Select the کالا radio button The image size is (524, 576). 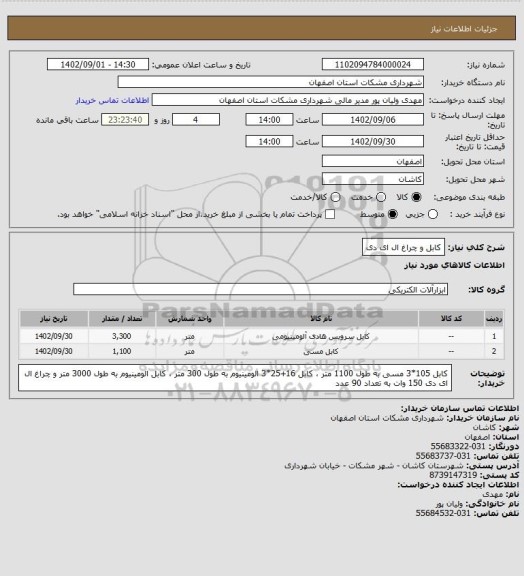[x=416, y=197]
